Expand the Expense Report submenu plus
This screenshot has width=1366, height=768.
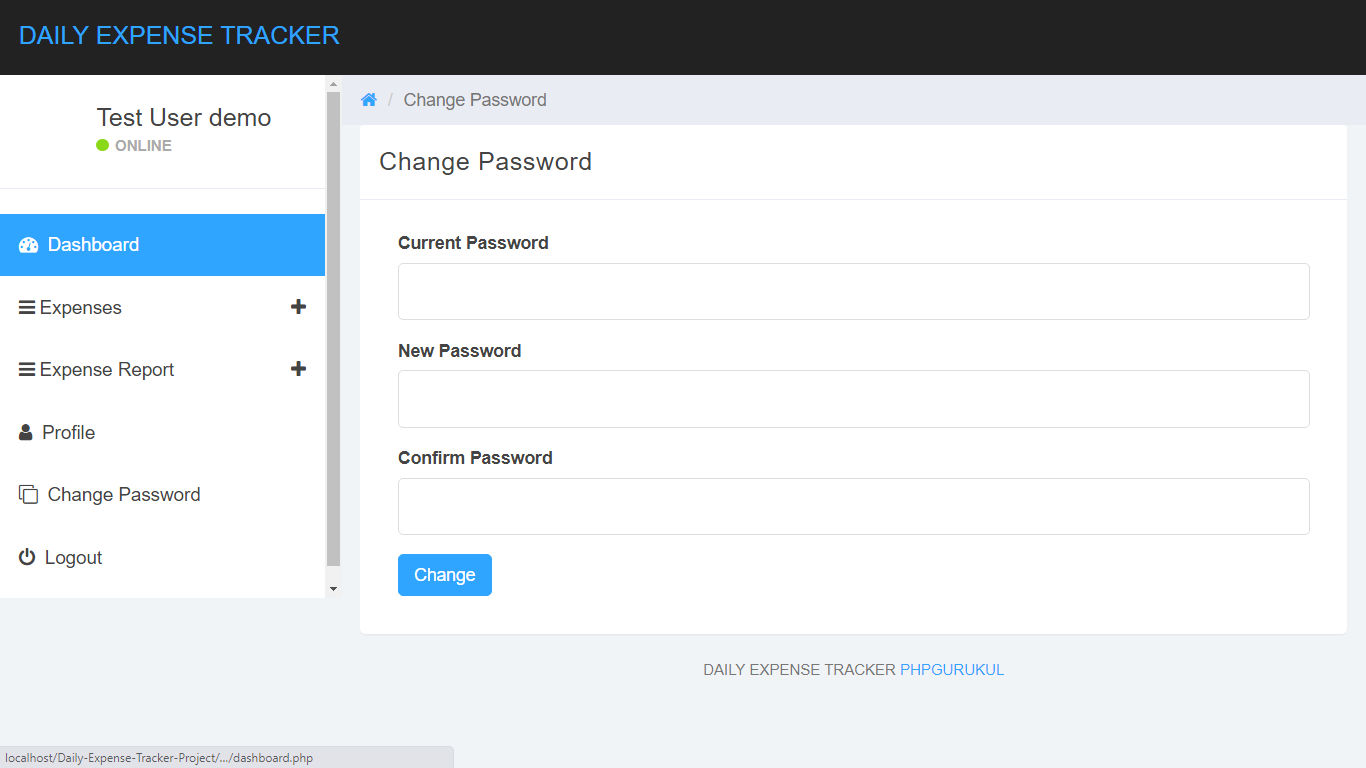tap(298, 369)
